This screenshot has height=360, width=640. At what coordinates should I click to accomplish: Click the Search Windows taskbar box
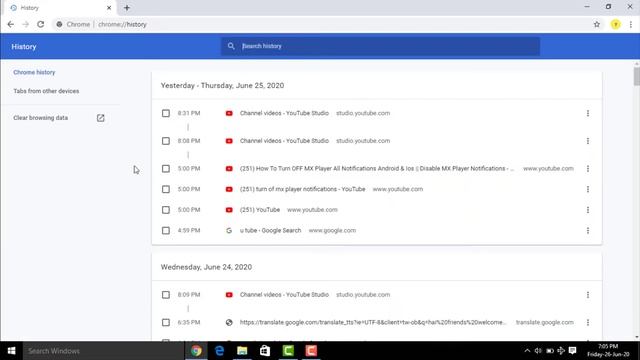[x=103, y=351]
